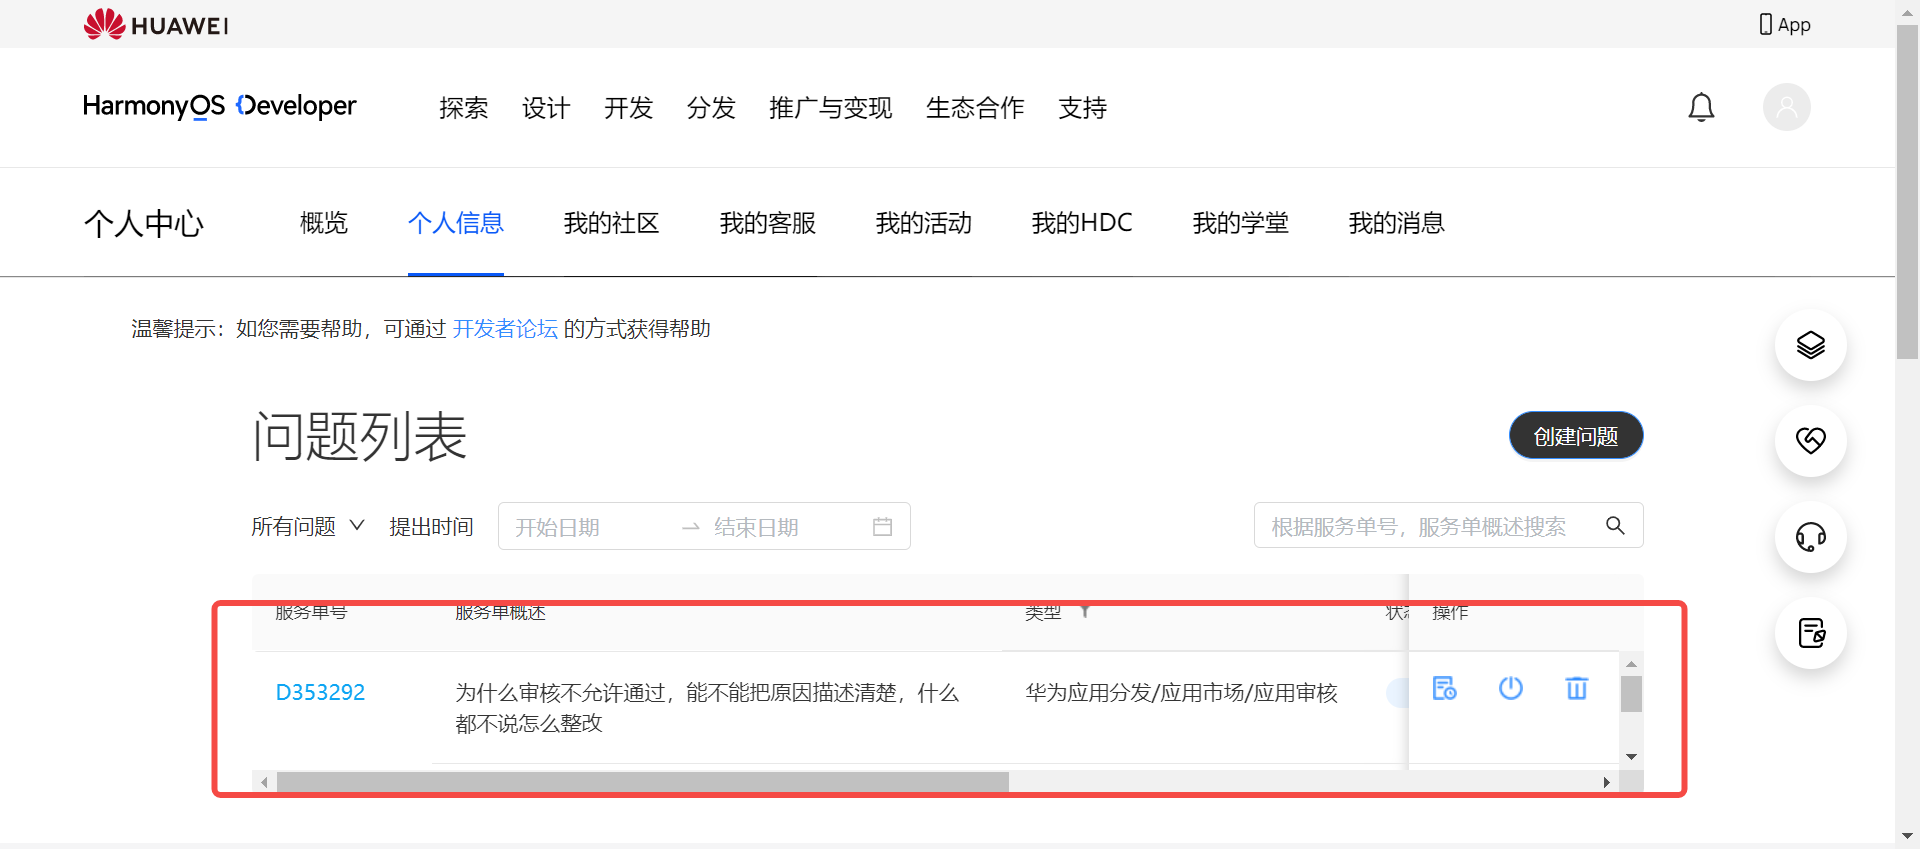Switch to the 我的活动 tab

point(924,223)
